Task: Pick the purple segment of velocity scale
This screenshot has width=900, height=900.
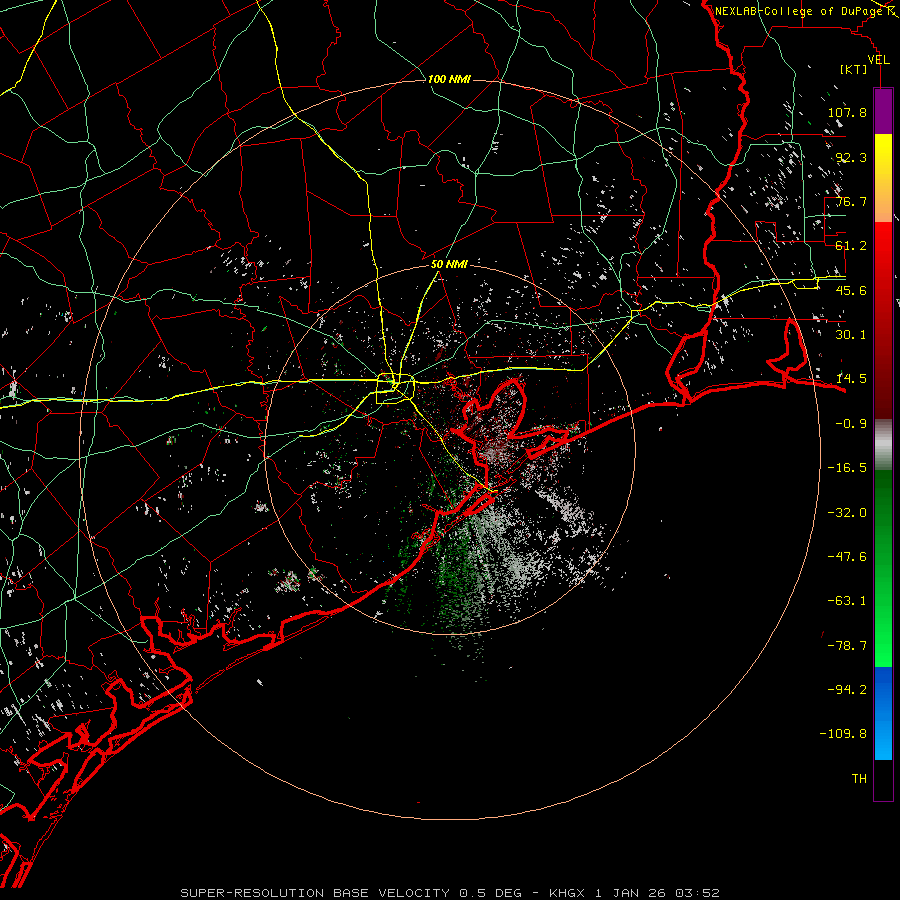Action: coord(883,111)
